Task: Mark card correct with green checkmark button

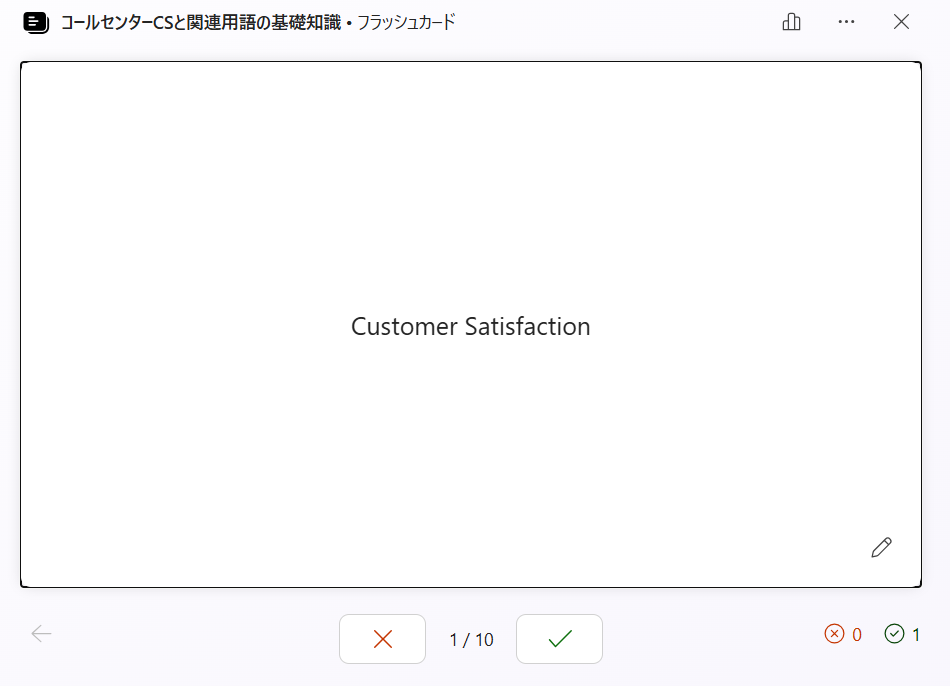Action: [559, 639]
